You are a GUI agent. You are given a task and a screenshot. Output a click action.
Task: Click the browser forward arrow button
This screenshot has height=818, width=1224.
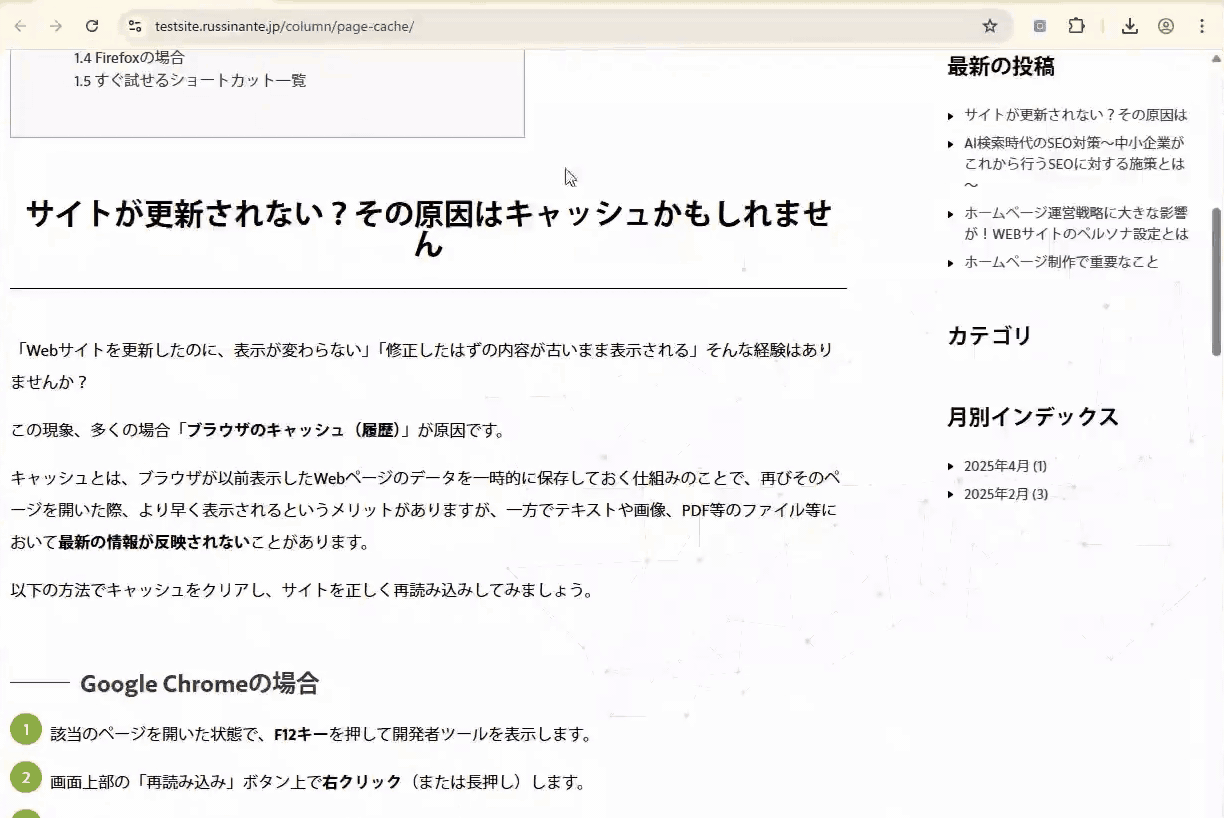coord(56,26)
